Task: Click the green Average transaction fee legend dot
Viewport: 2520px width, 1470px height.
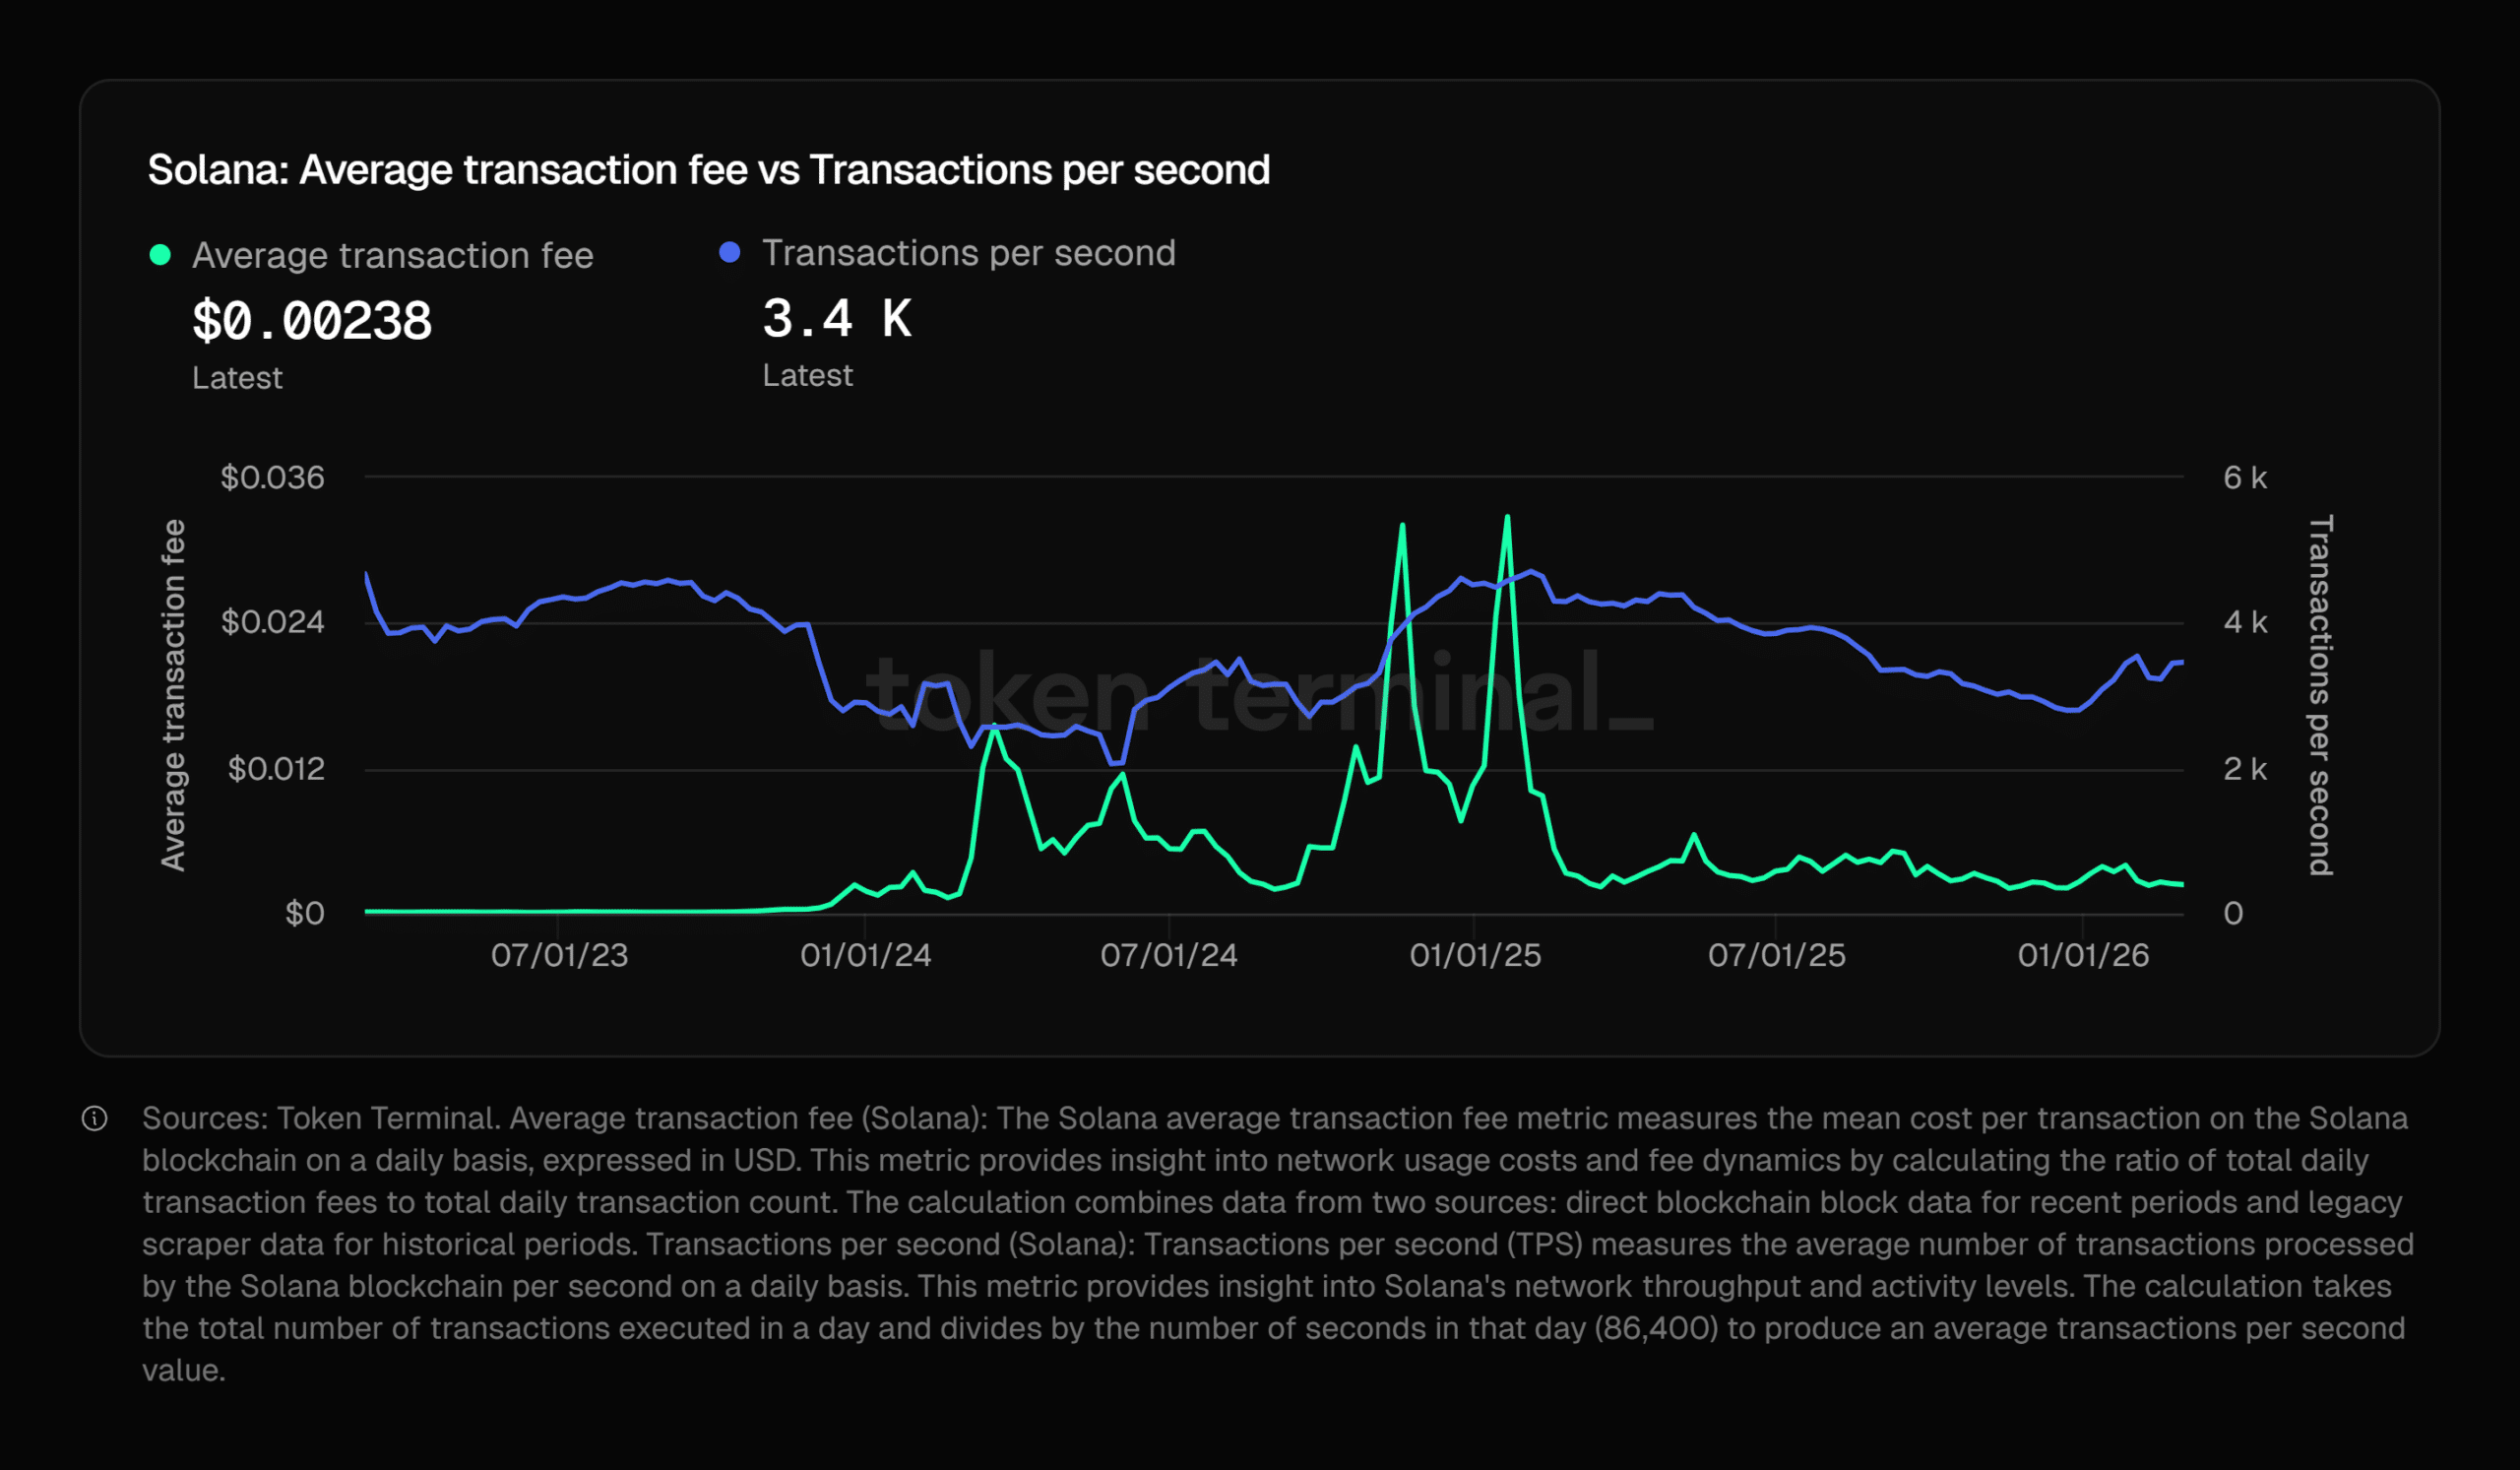Action: (x=160, y=255)
